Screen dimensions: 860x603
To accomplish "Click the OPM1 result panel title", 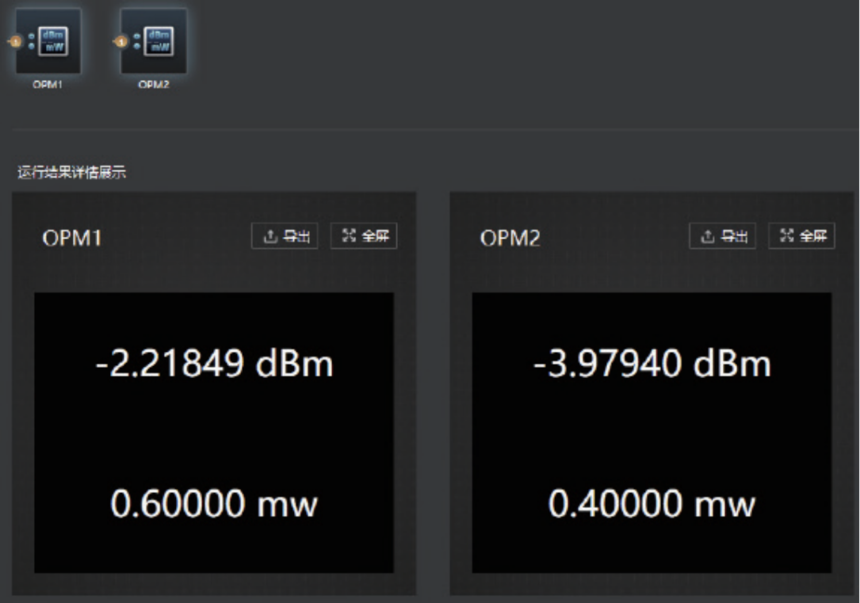I will tap(72, 238).
